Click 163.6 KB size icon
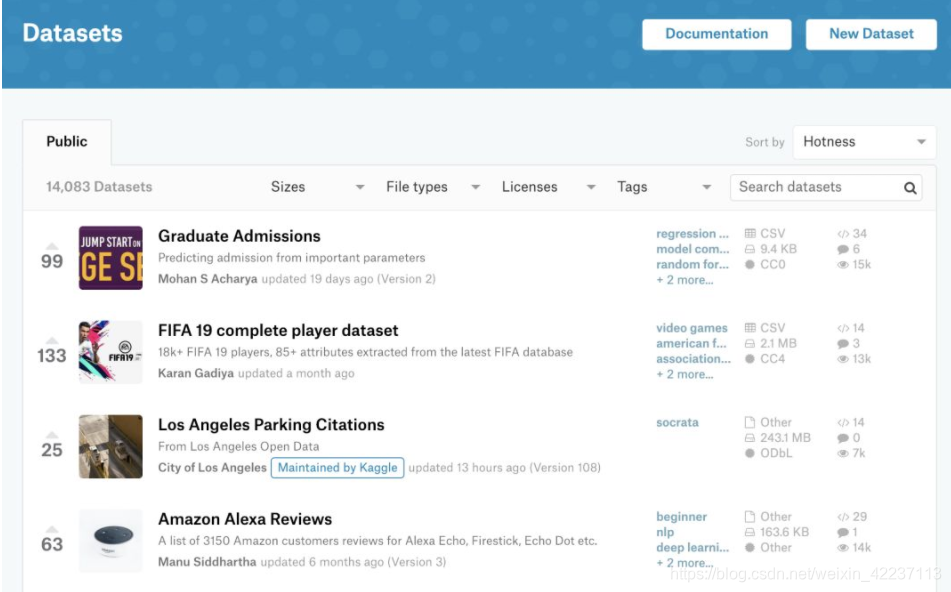 750,532
